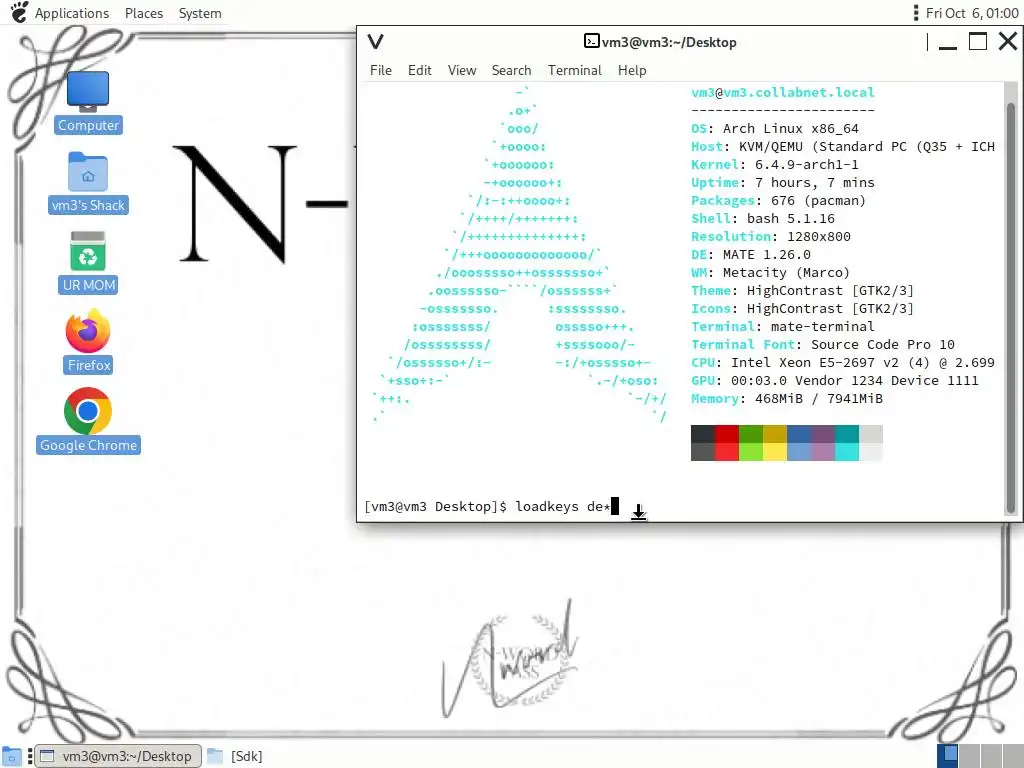The image size is (1024, 768).
Task: Click the 'Kernel: 6.4.9-arch1-1' line
Action: 775,165
